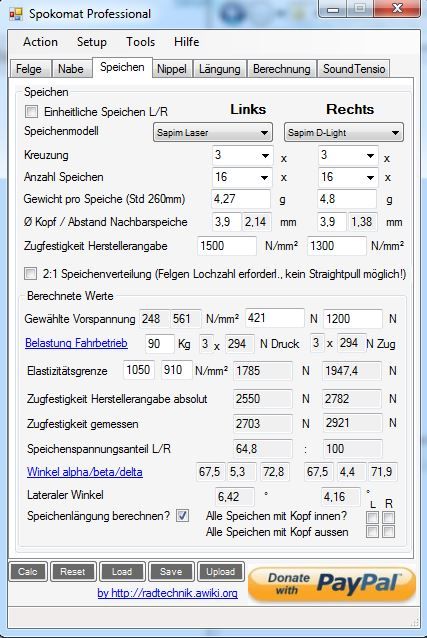Click the Calc button
Screen dimensions: 427x638
point(28,572)
